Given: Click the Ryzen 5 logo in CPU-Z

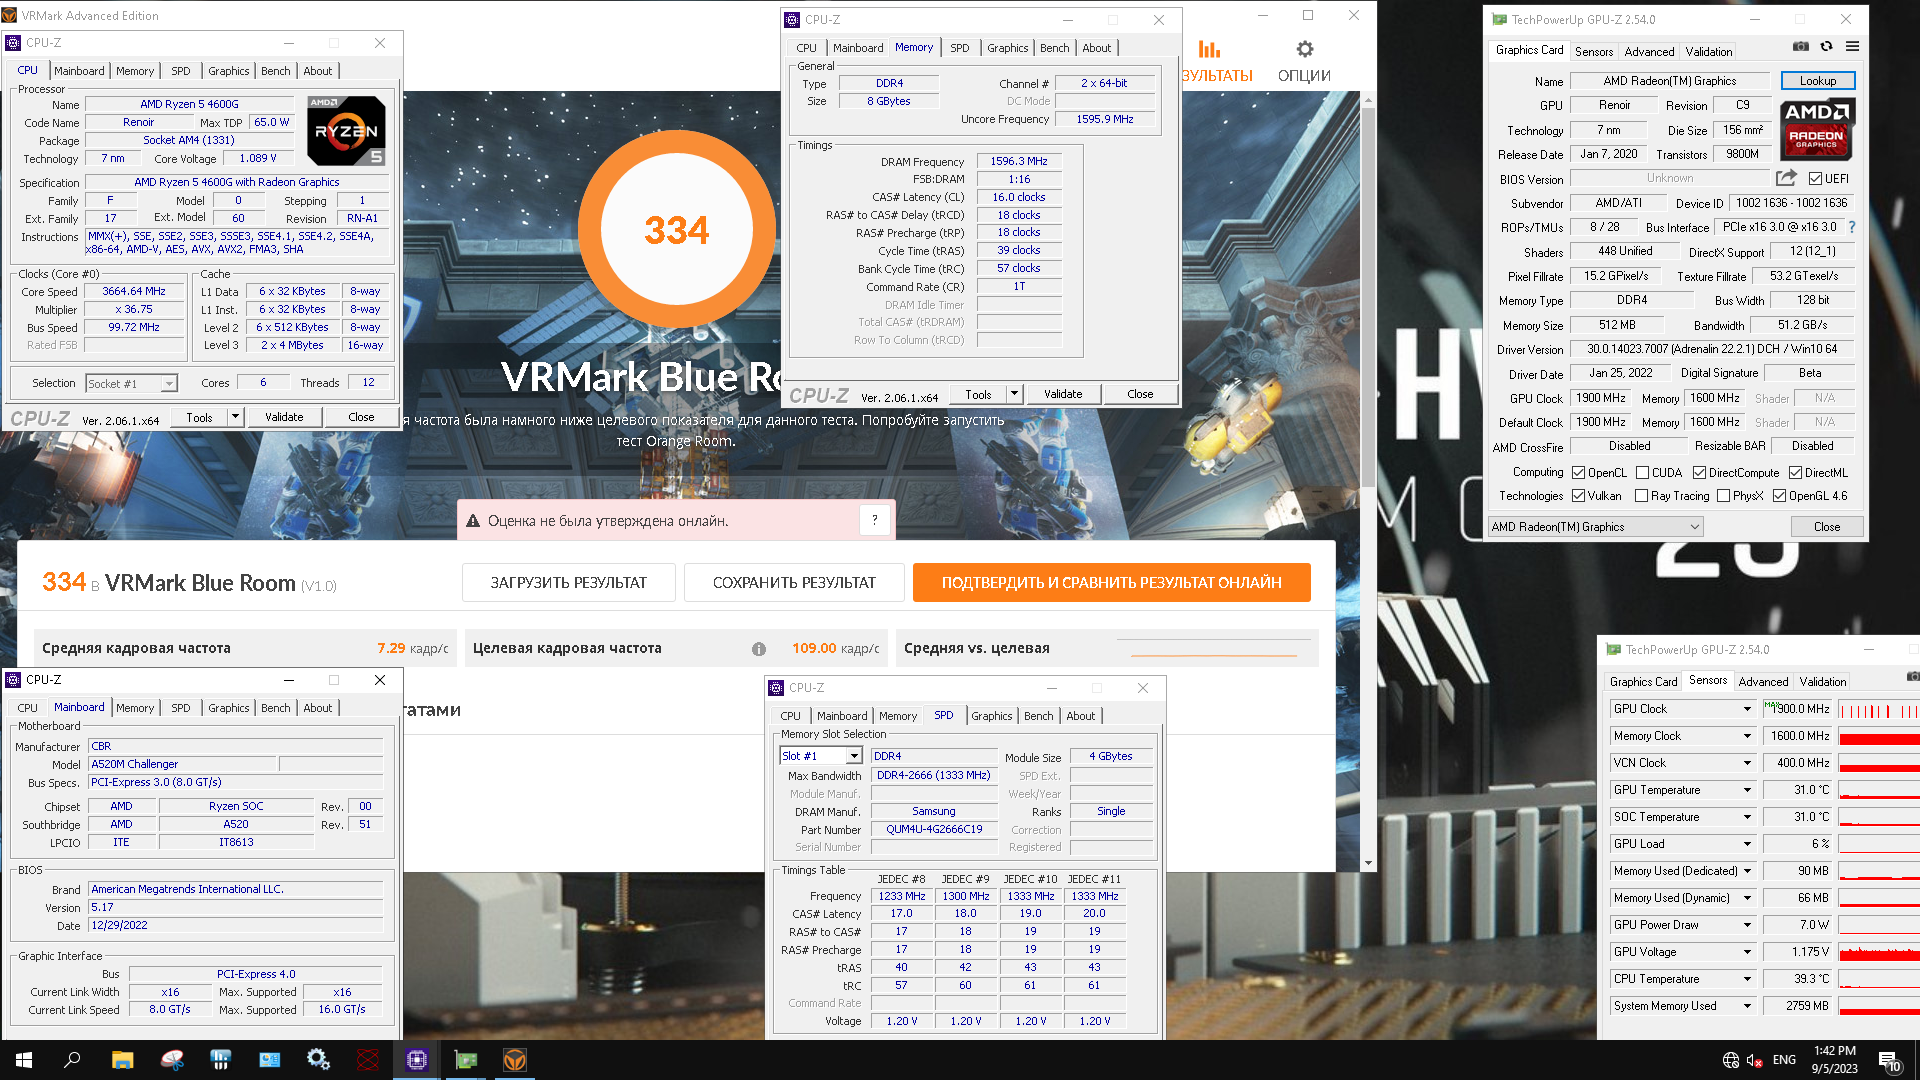Looking at the screenshot, I should click(346, 131).
